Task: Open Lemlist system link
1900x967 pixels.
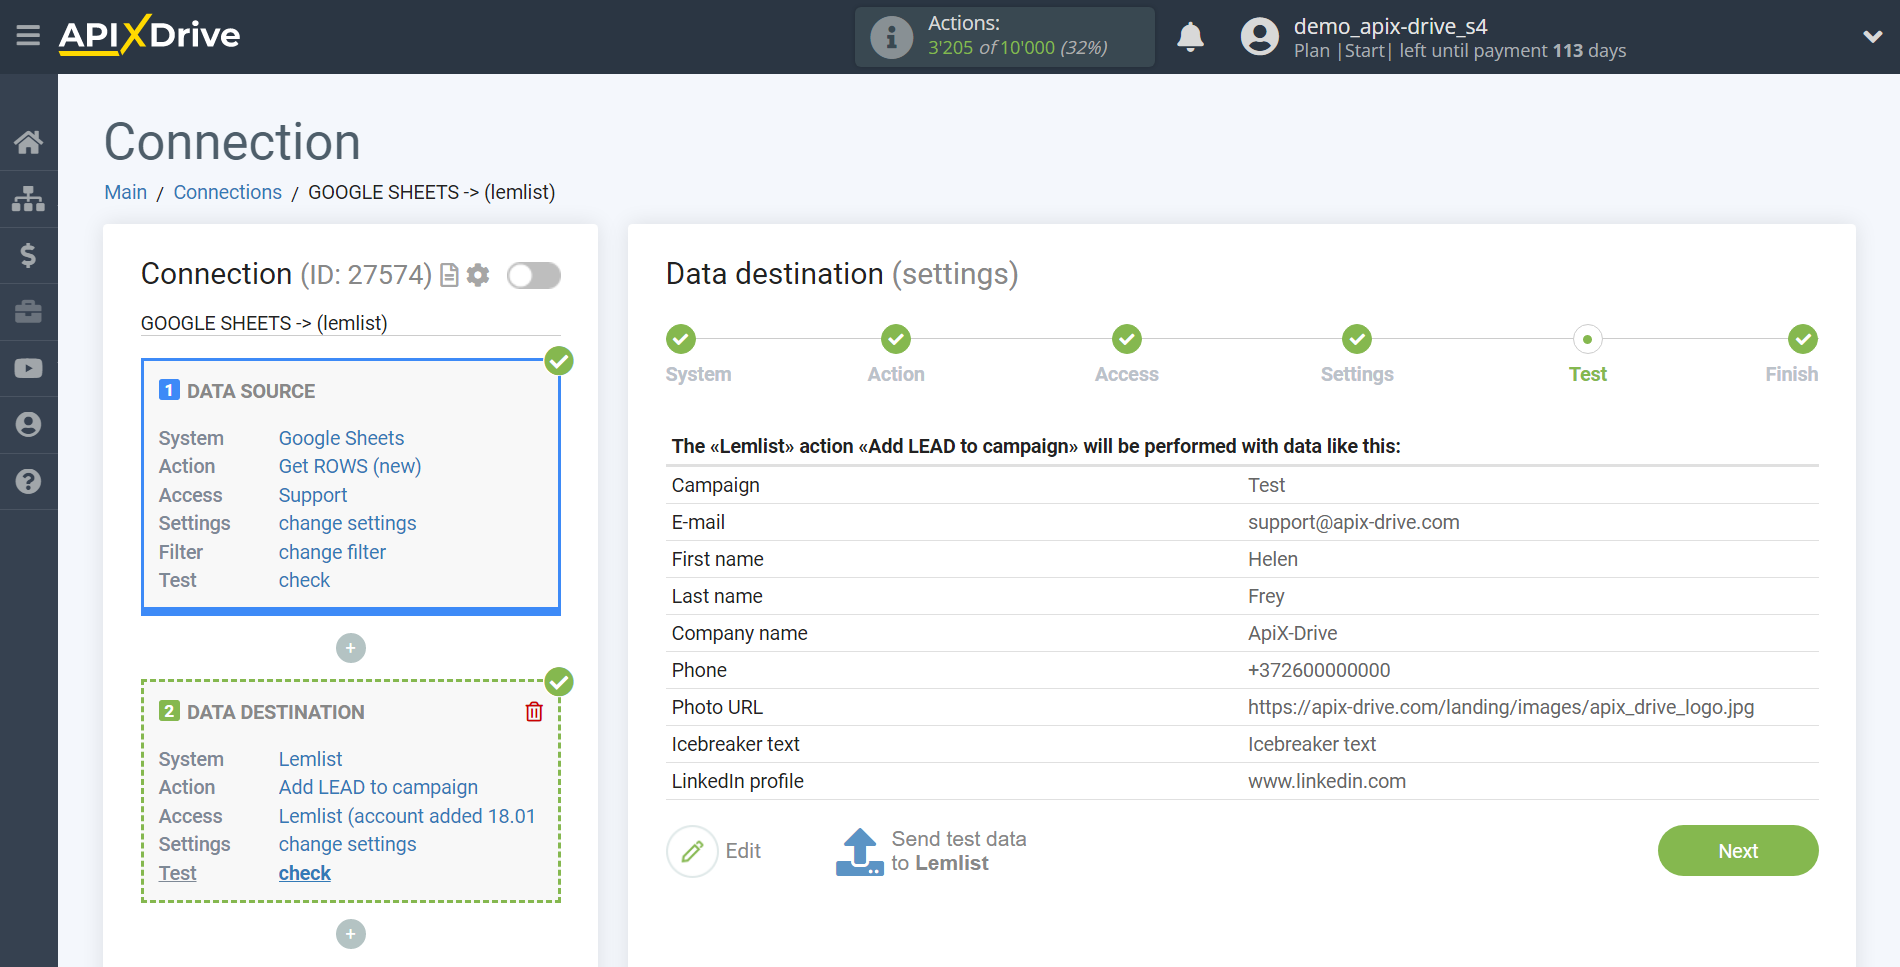Action: coord(310,759)
